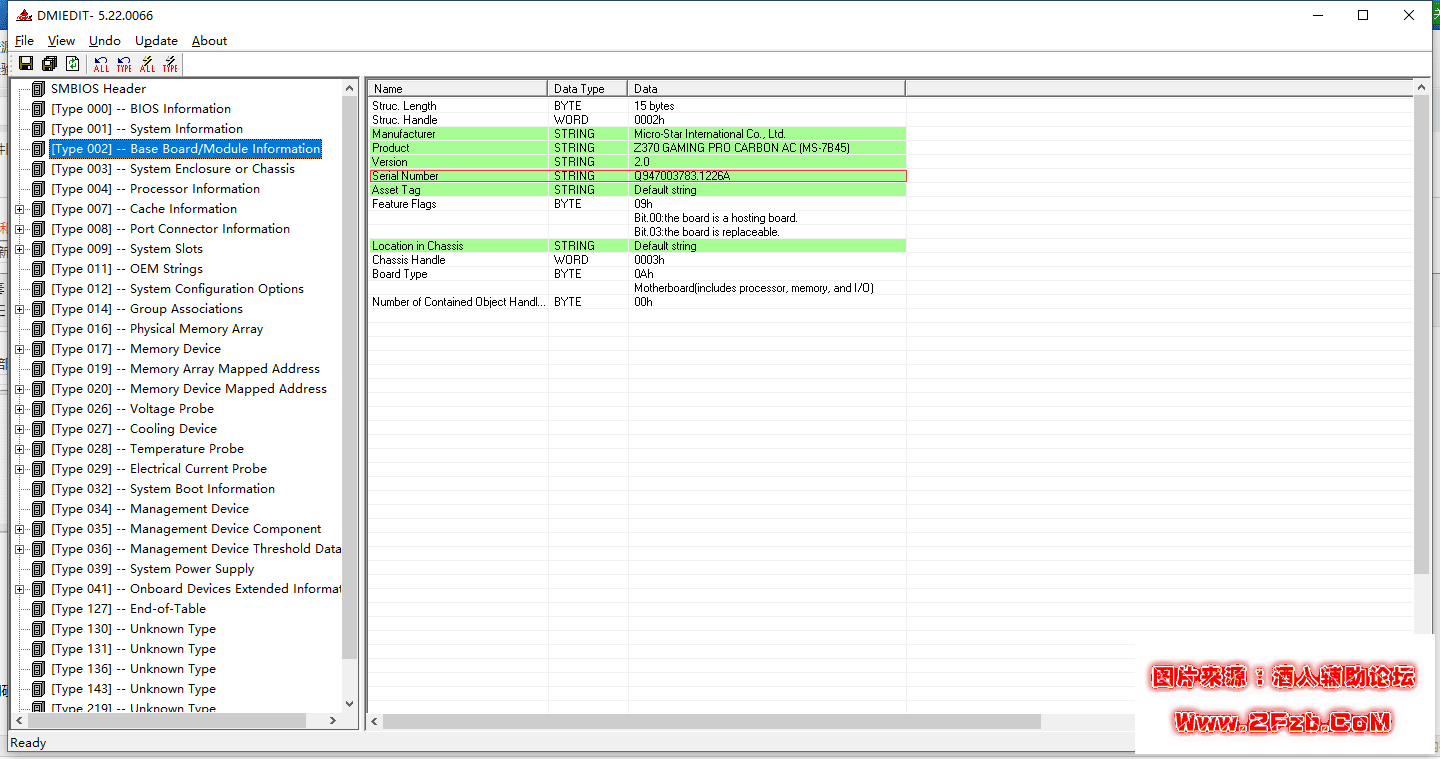
Task: Click the icon beside Type 143 Unknown Type
Action: click(x=38, y=689)
